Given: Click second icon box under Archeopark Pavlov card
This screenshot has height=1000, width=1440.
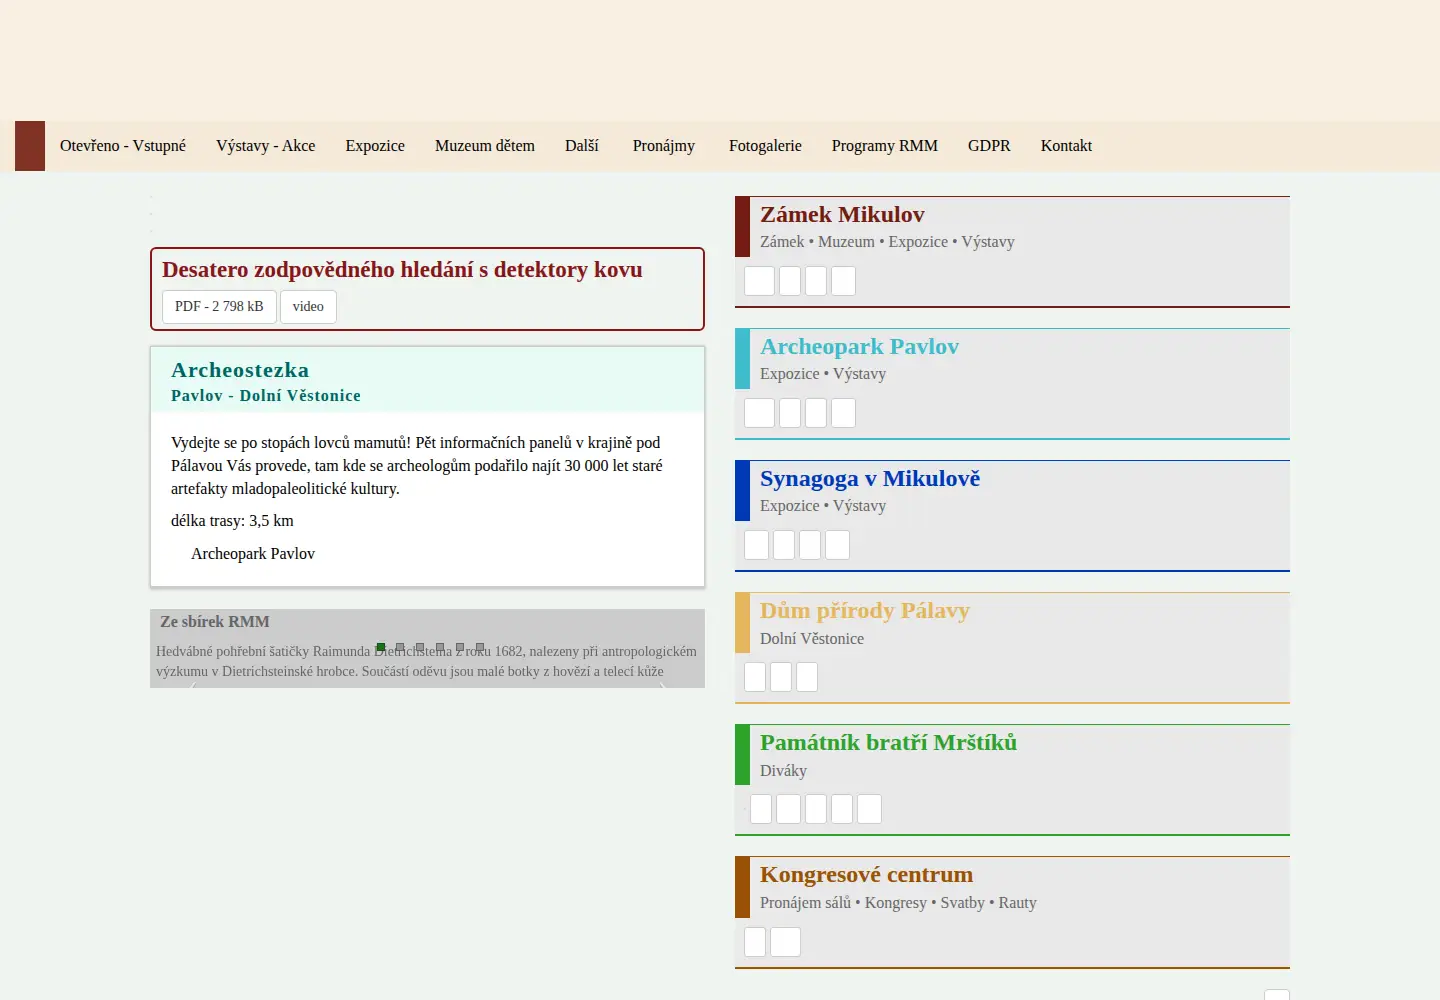Looking at the screenshot, I should (x=790, y=413).
